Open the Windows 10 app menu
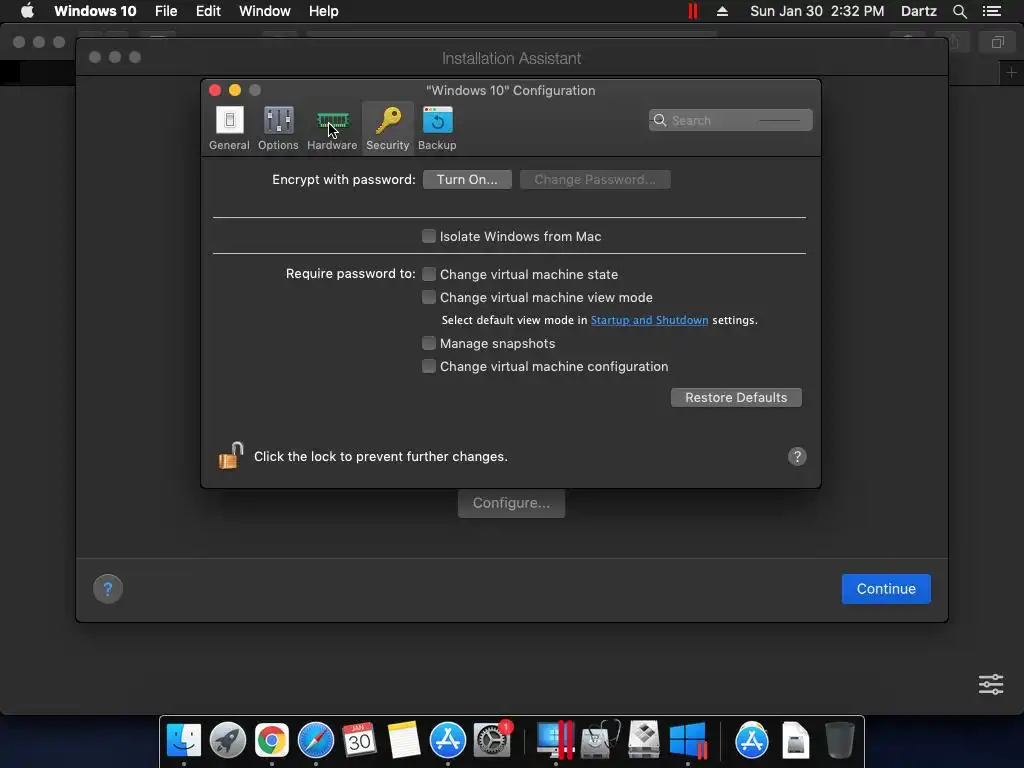The height and width of the screenshot is (768, 1024). click(95, 11)
